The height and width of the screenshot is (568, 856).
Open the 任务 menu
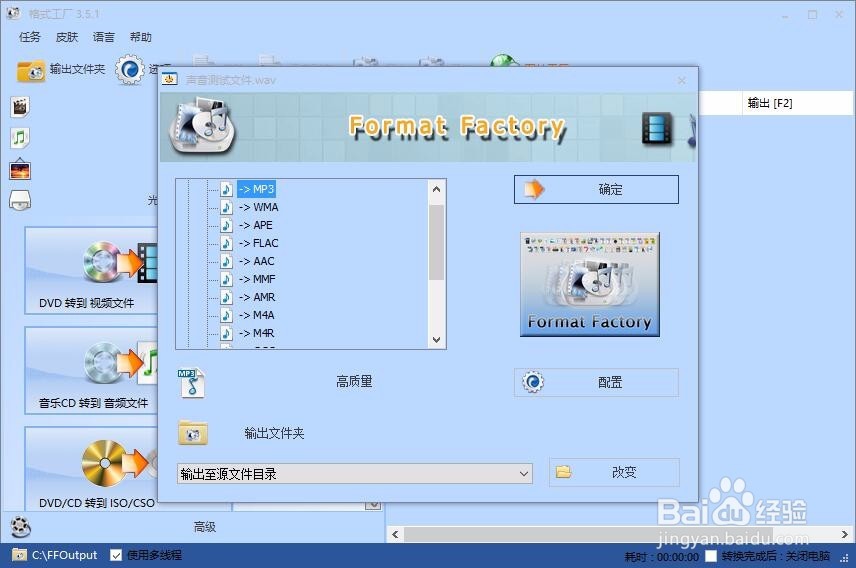[x=29, y=37]
